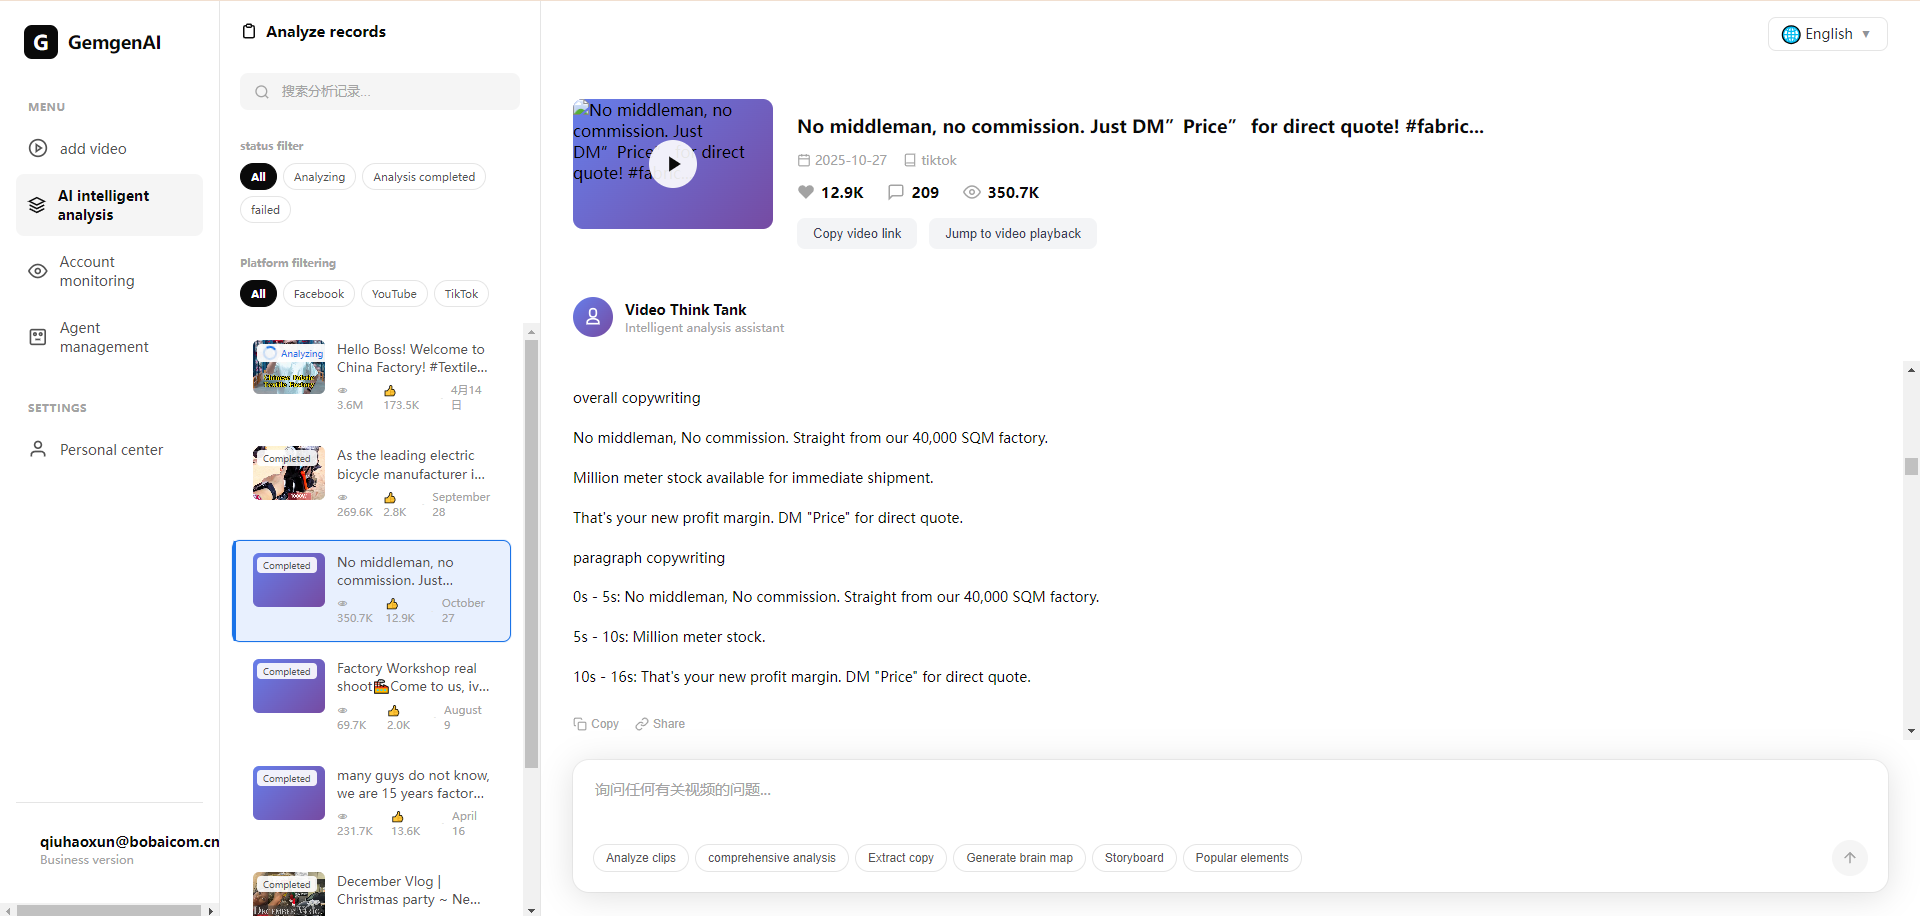This screenshot has width=1920, height=916.
Task: Filter records by YouTube platform
Action: coord(394,294)
